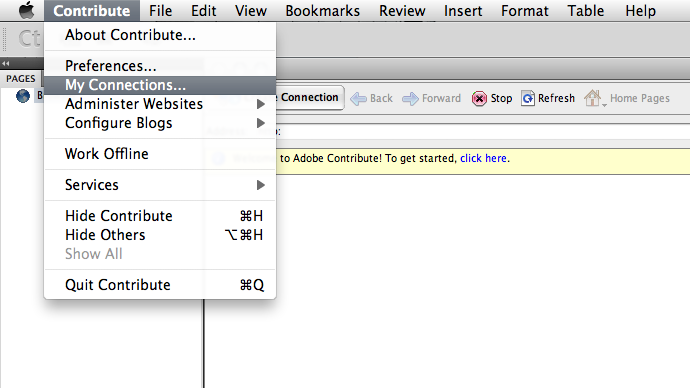Choose Quit Contribute
The image size is (690, 388).
(160, 285)
